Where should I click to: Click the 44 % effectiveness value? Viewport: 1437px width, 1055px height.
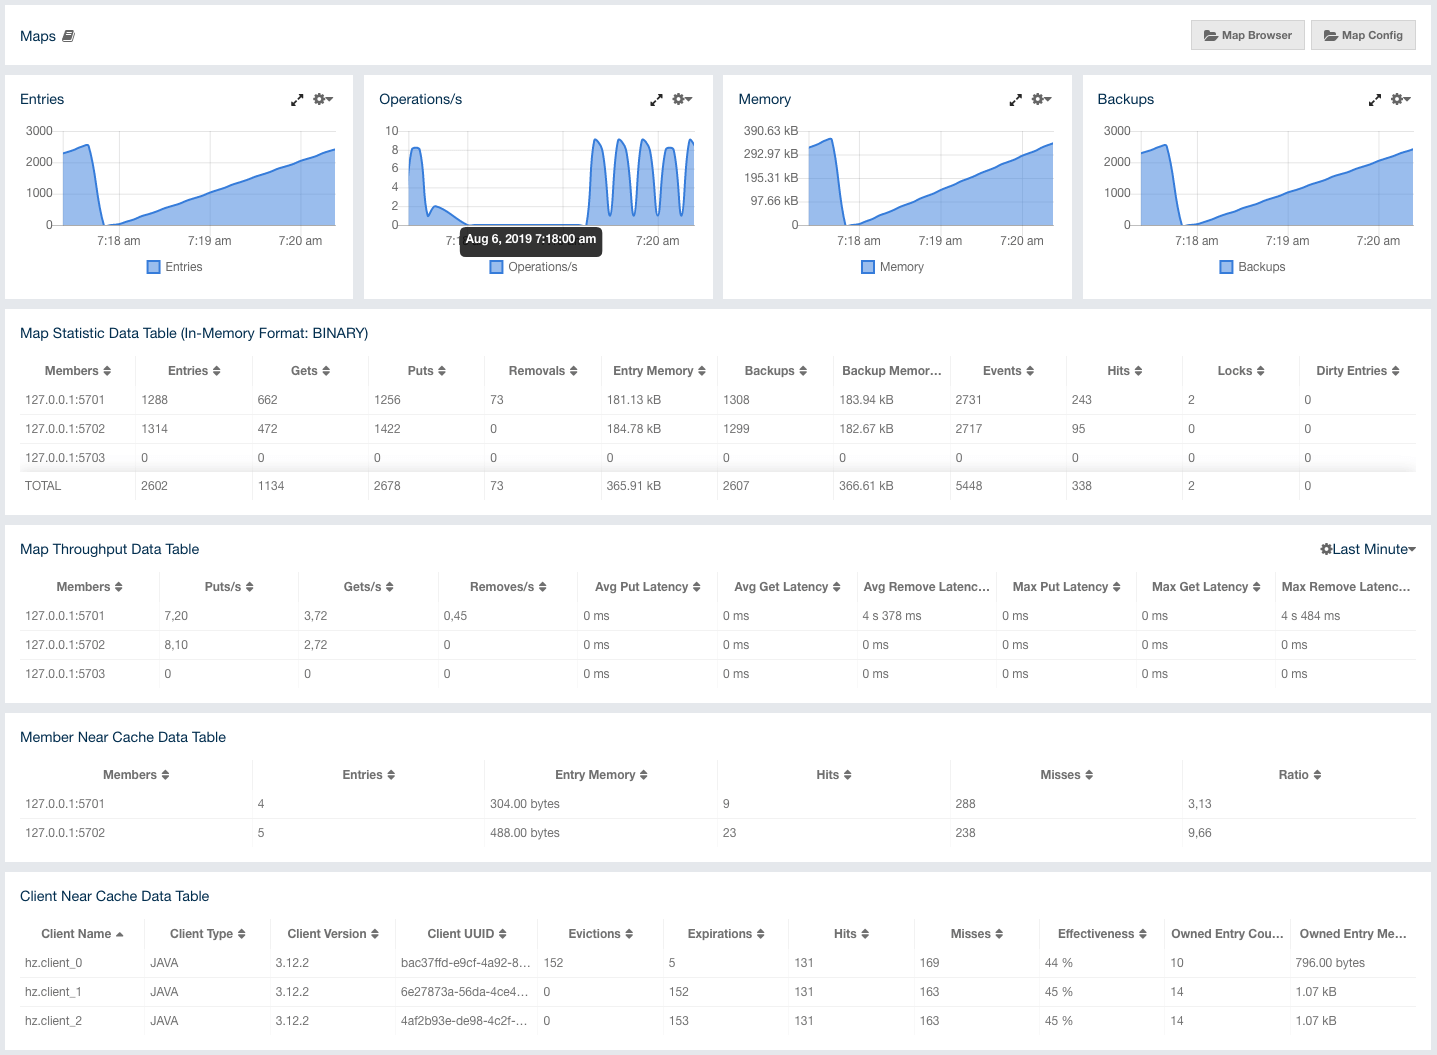[x=1059, y=963]
